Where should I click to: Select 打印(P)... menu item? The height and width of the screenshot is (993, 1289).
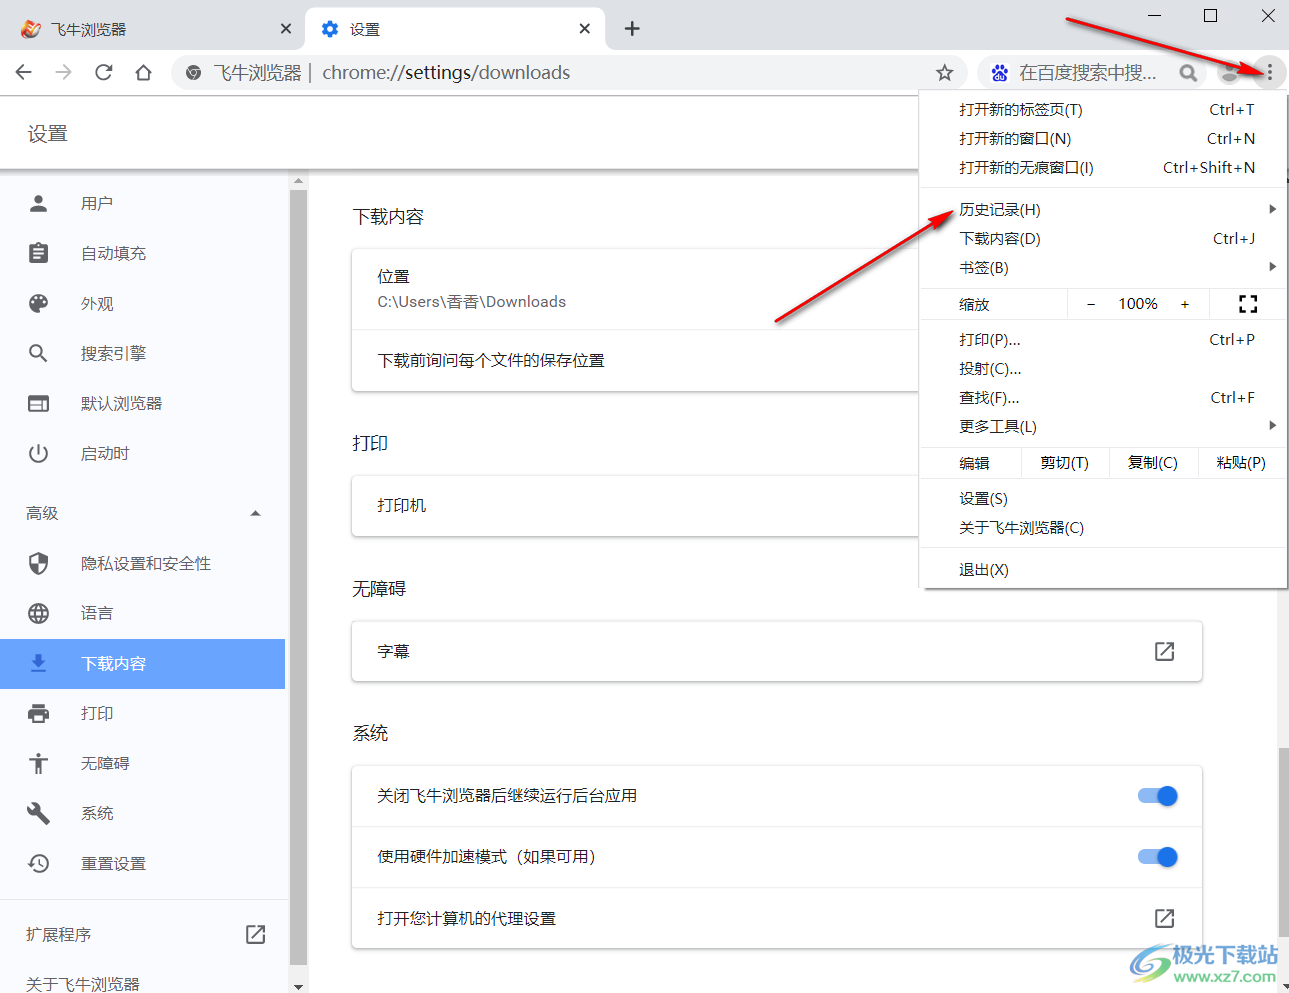1104,340
